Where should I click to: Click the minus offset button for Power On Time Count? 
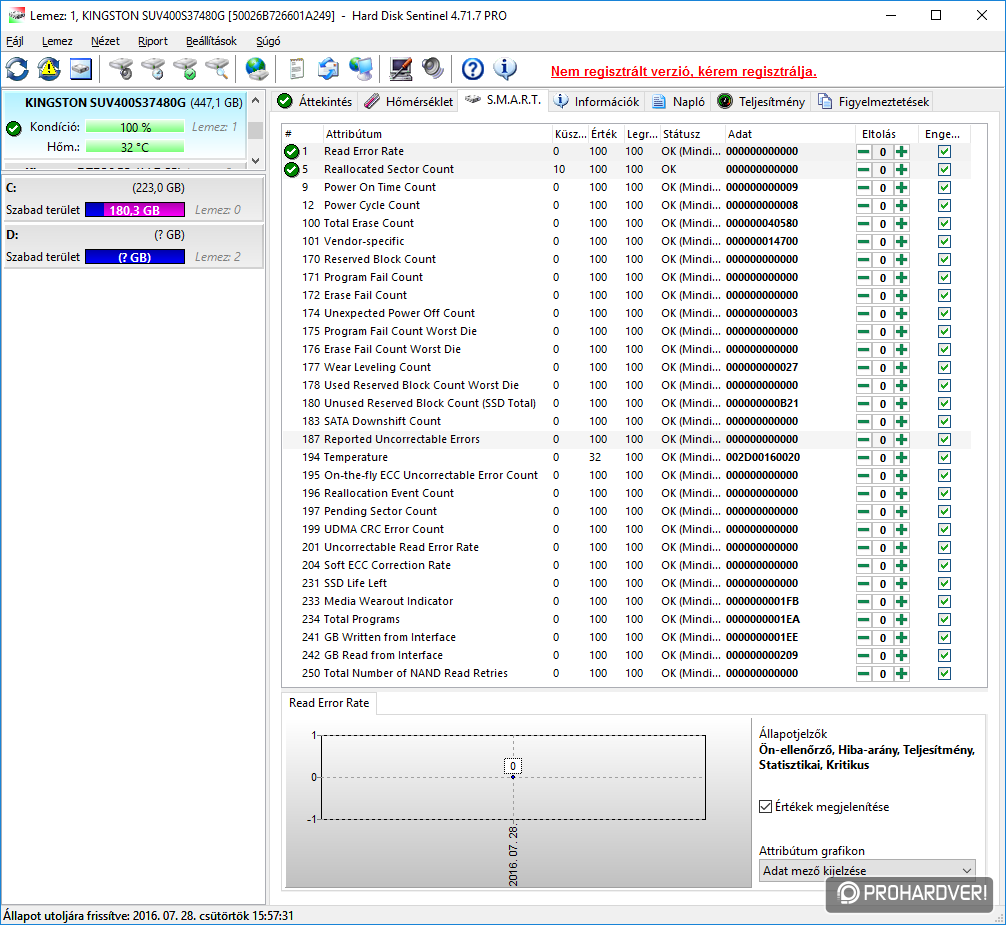point(864,188)
